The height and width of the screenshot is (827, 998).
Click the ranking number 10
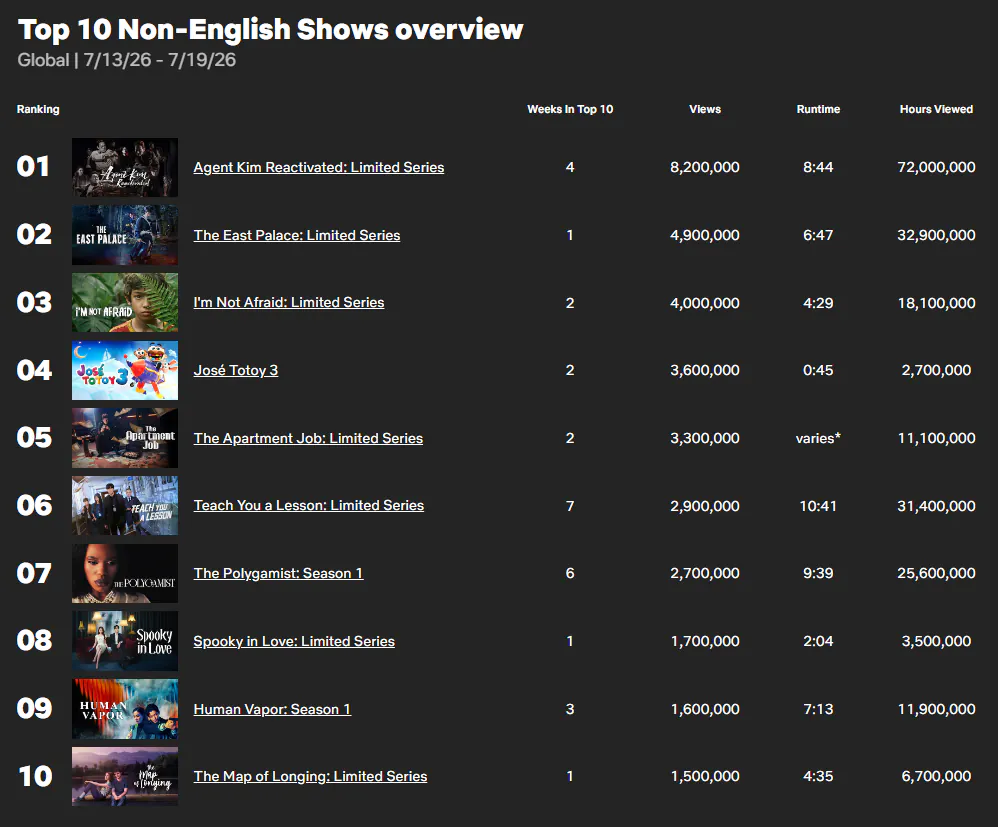point(35,777)
